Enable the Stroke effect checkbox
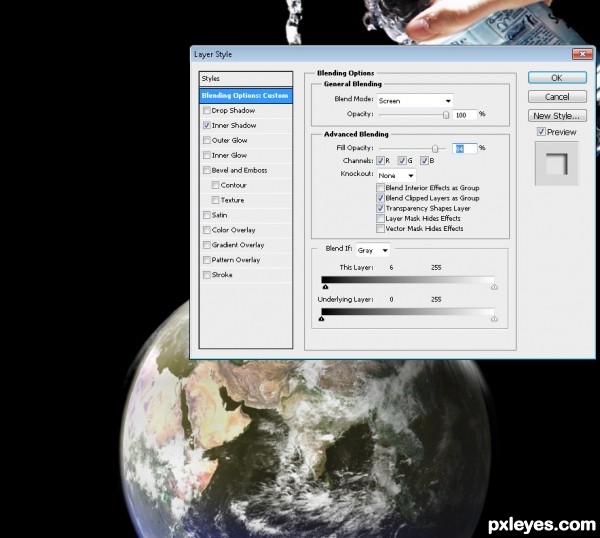Screen dimensions: 600x538 click(x=207, y=274)
